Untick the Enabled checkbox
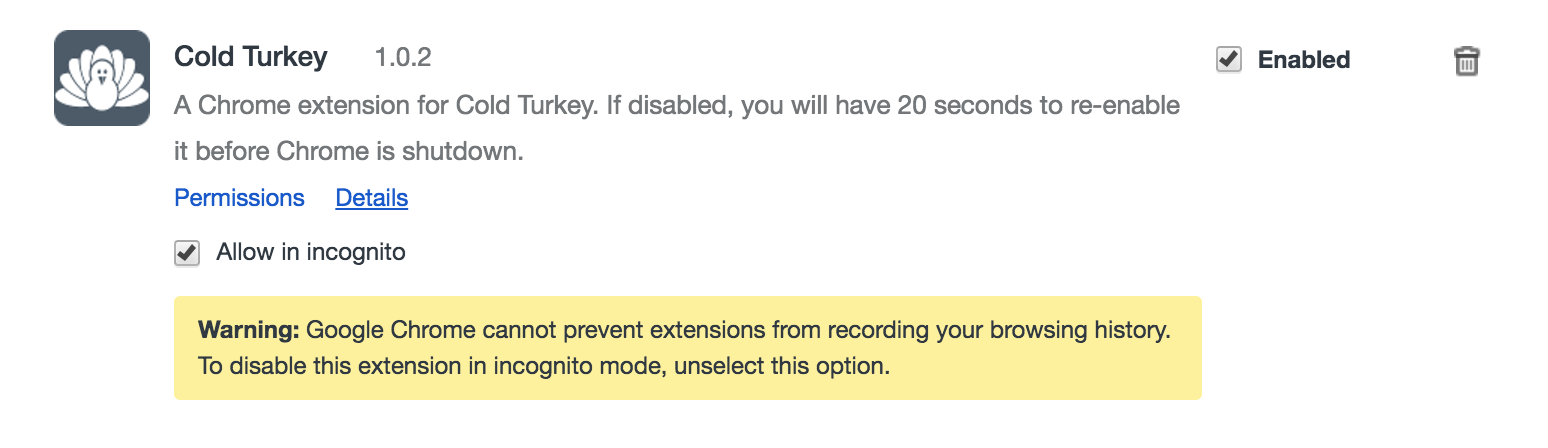This screenshot has height=448, width=1548. [x=1229, y=60]
